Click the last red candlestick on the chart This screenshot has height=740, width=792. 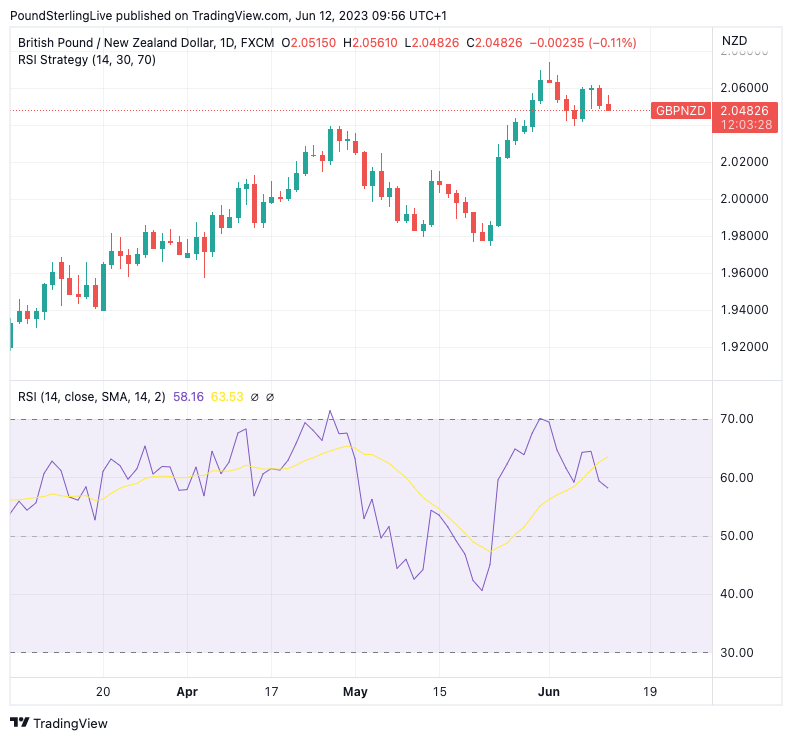coord(608,104)
